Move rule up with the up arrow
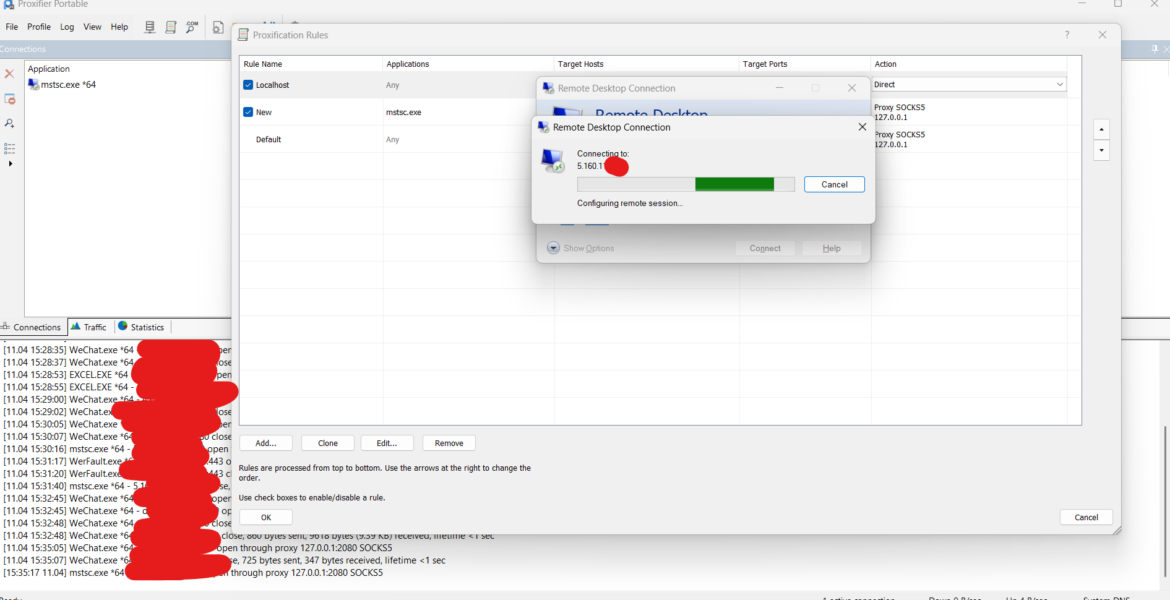 [x=1101, y=130]
